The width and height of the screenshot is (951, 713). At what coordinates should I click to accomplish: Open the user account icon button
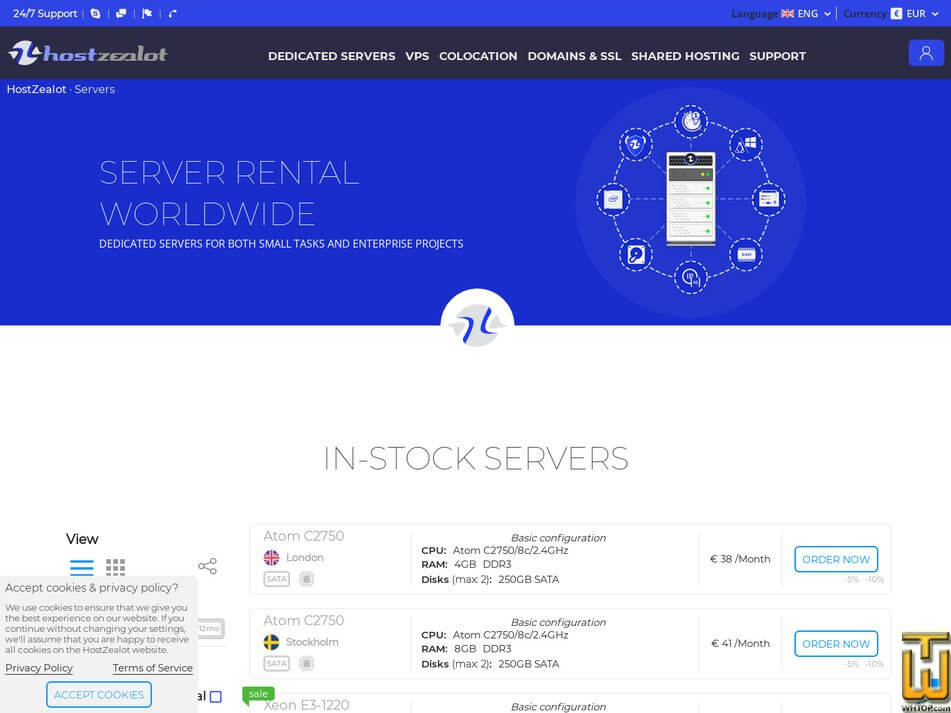926,53
